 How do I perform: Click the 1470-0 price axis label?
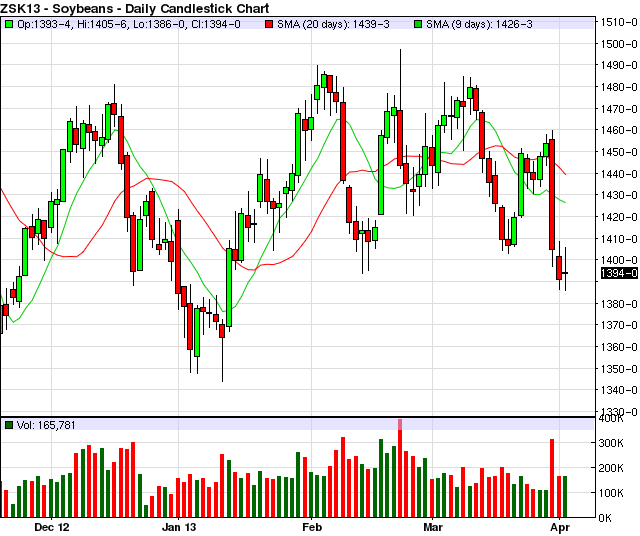point(619,109)
